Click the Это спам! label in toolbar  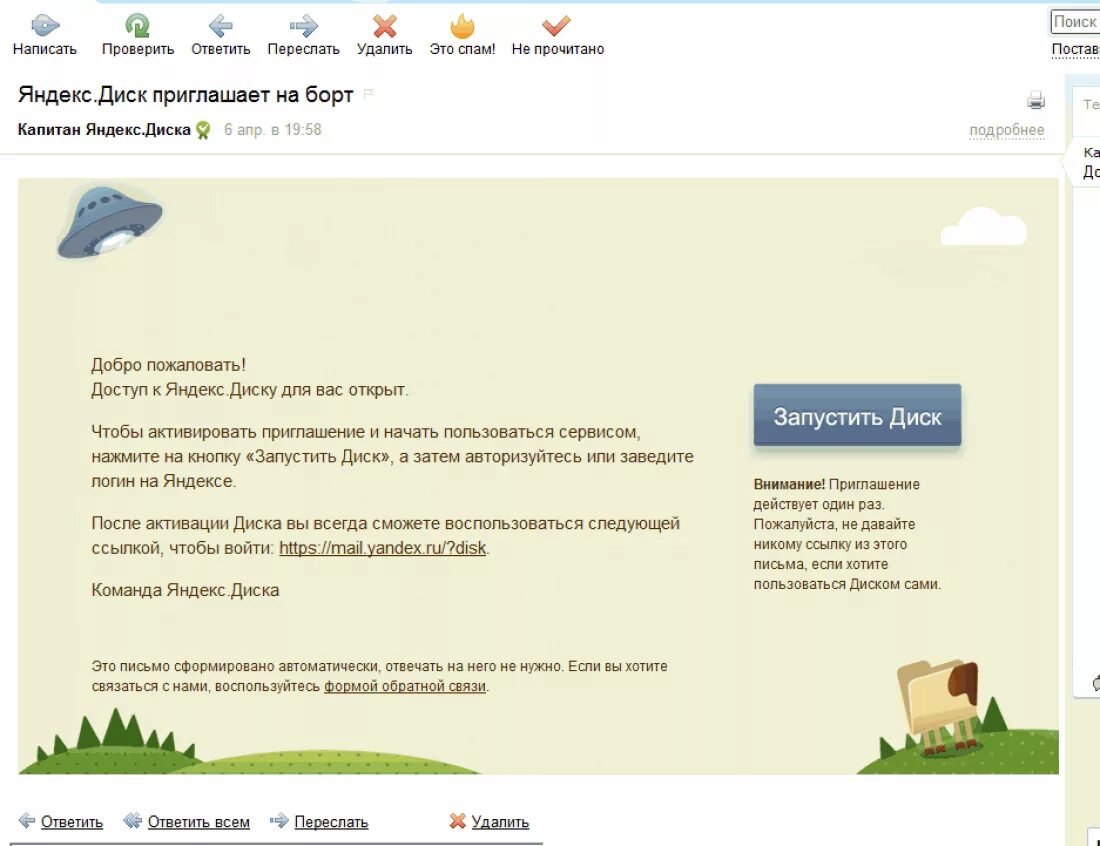coord(462,49)
